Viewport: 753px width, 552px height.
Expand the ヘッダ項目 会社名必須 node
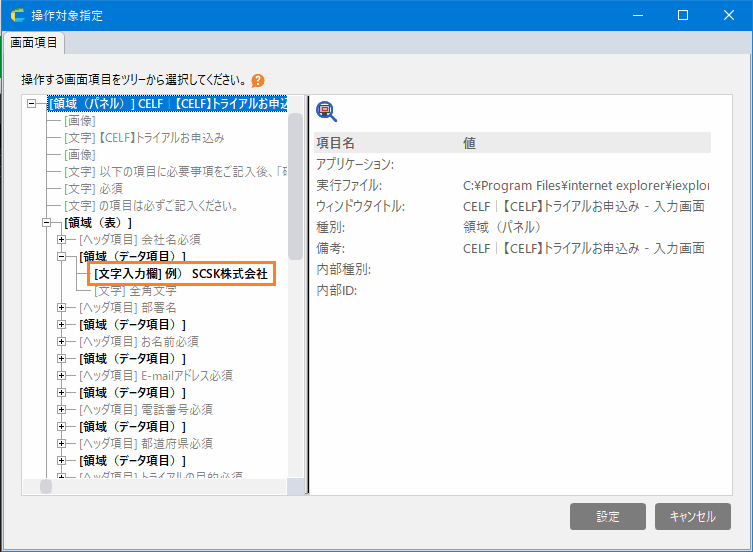[62, 239]
